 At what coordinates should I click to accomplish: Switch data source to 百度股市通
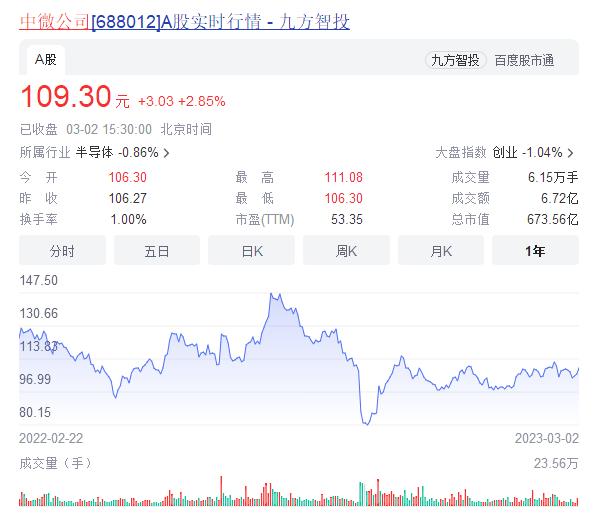(x=524, y=60)
